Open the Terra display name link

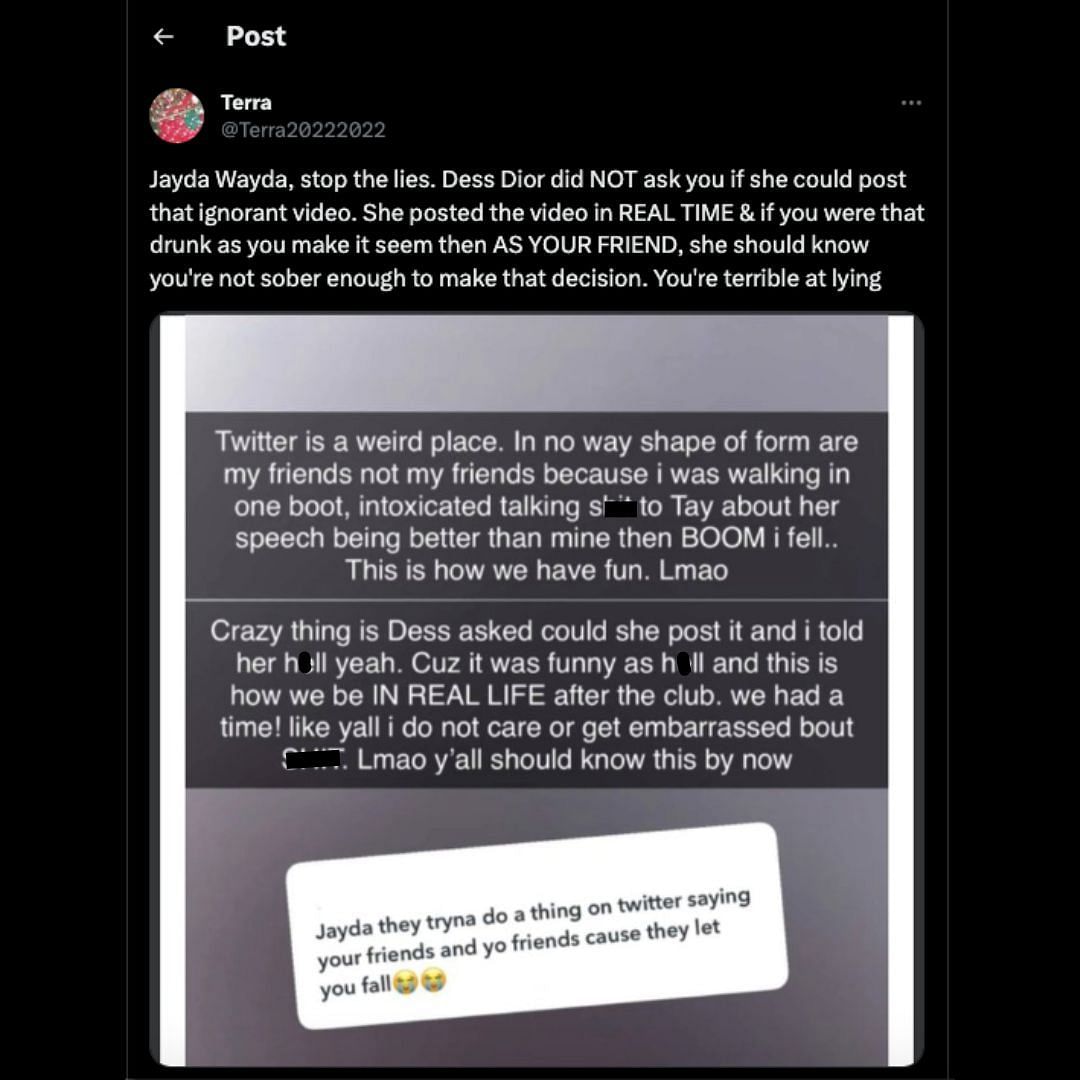point(246,103)
